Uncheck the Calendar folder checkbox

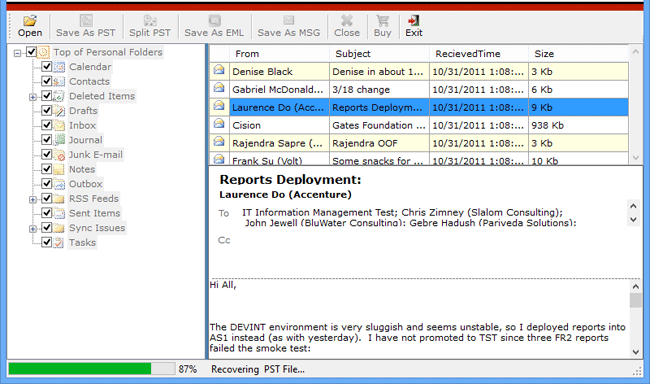click(x=46, y=66)
